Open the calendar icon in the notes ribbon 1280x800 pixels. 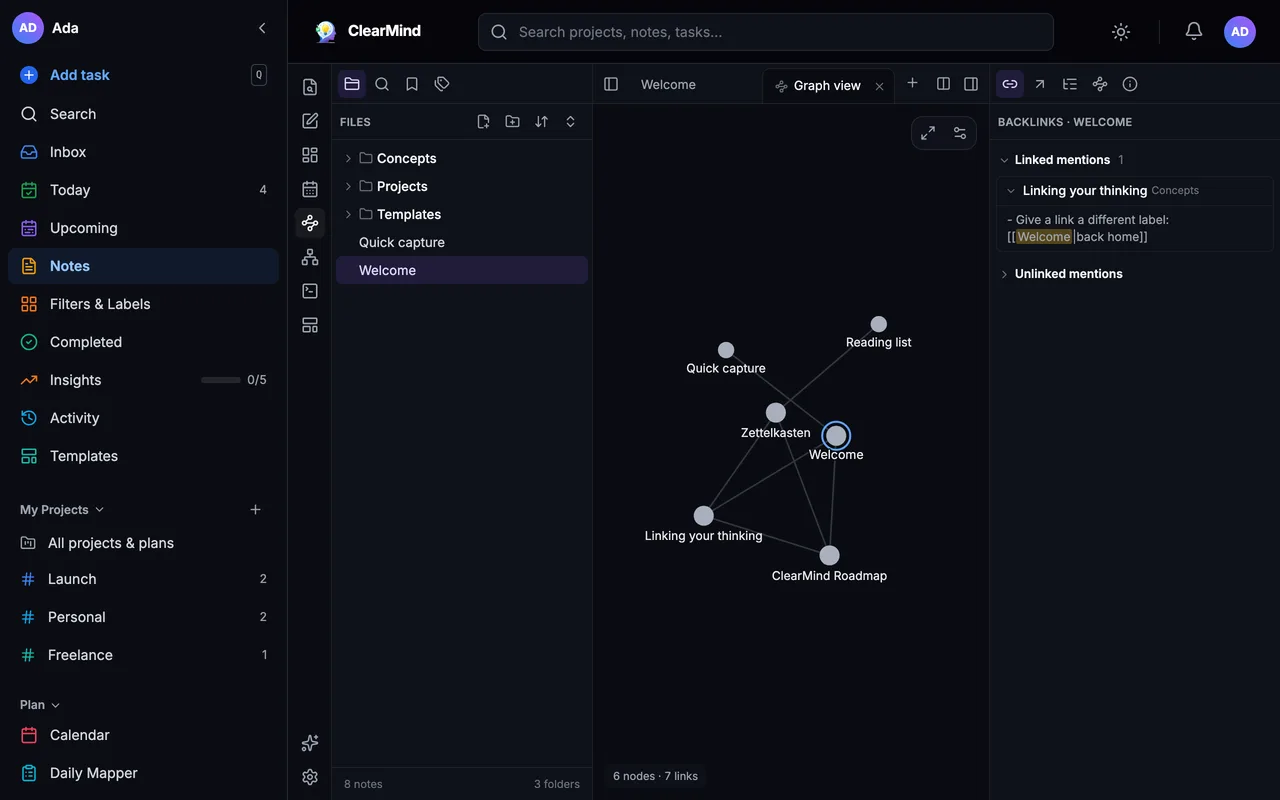coord(310,189)
